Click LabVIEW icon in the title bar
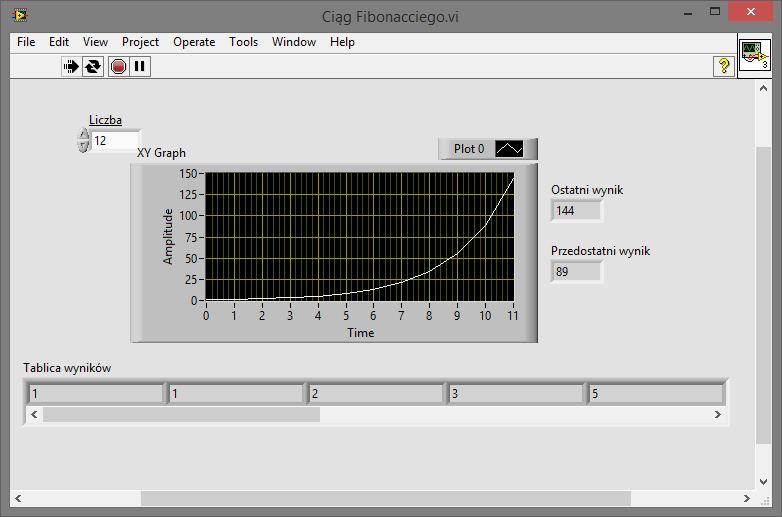Viewport: 782px width, 517px height. coord(18,15)
